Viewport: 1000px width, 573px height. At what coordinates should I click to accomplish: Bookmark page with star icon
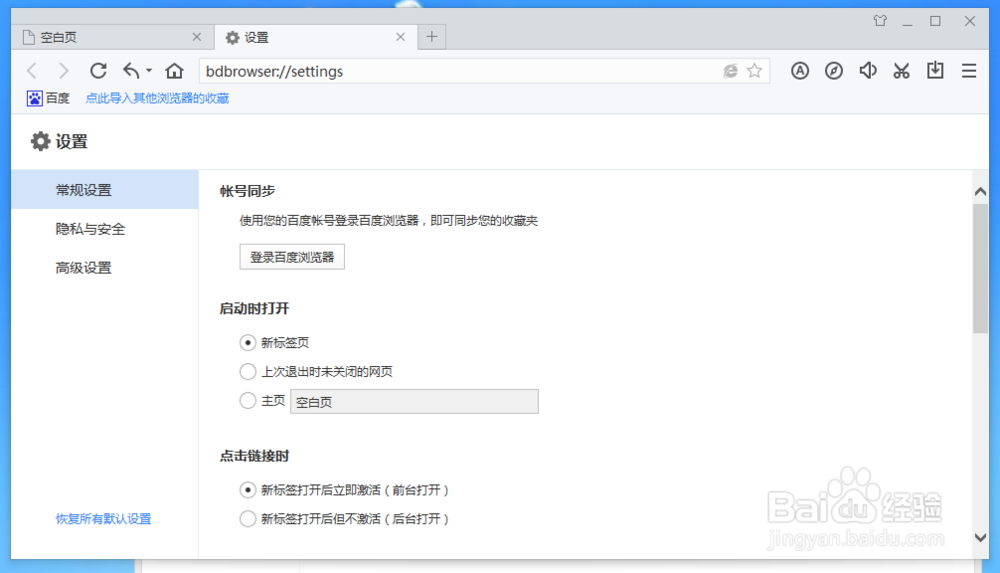[754, 71]
